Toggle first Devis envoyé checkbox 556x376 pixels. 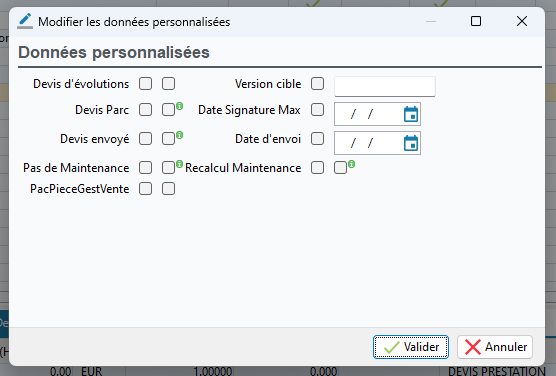145,139
